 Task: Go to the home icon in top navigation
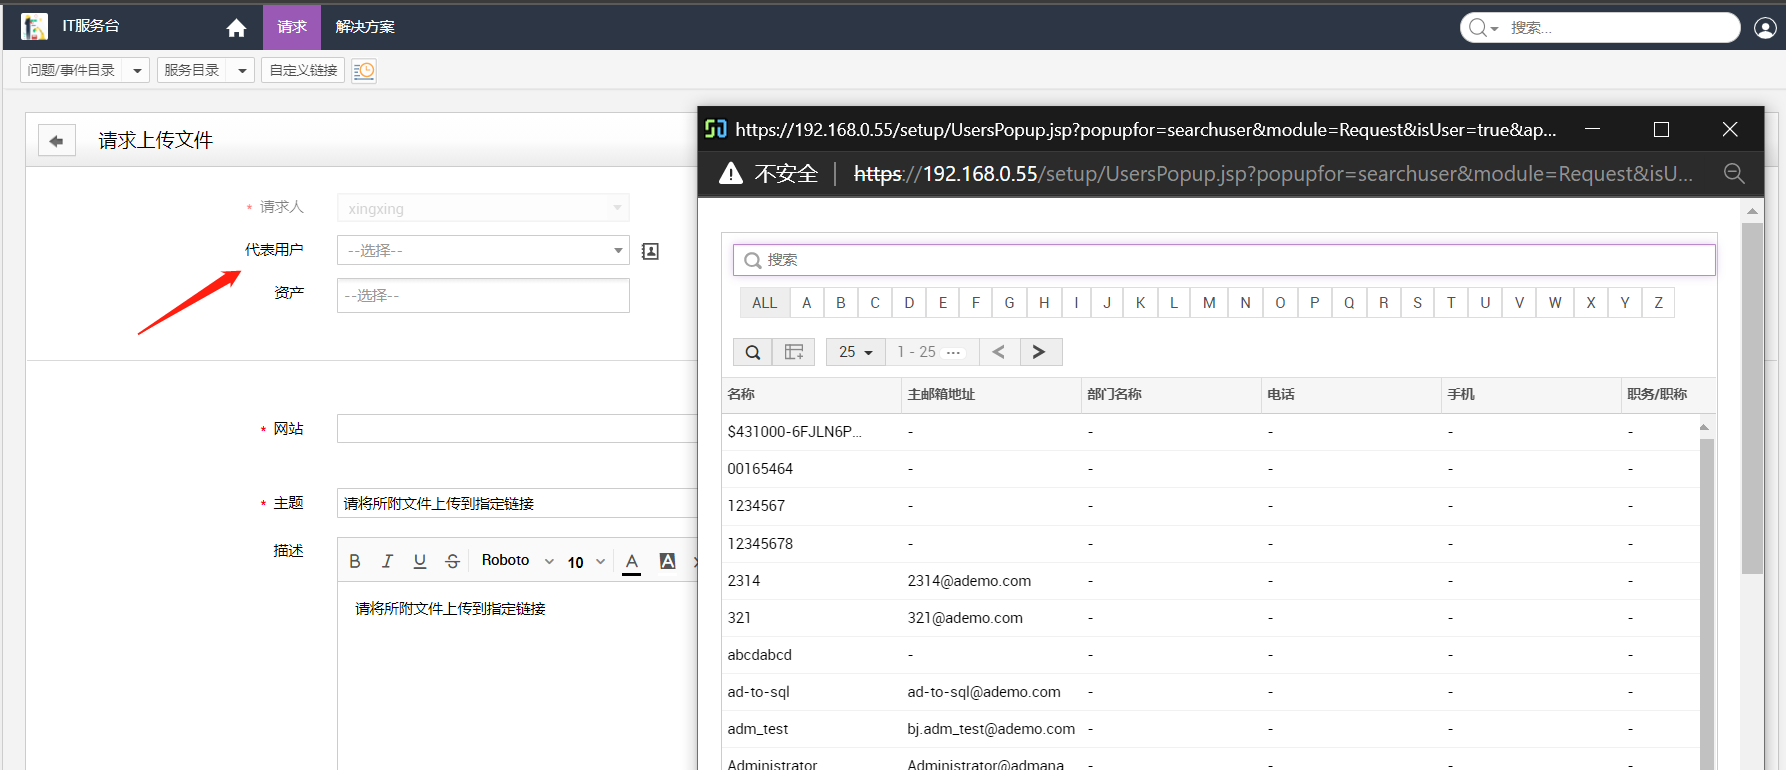click(x=236, y=28)
